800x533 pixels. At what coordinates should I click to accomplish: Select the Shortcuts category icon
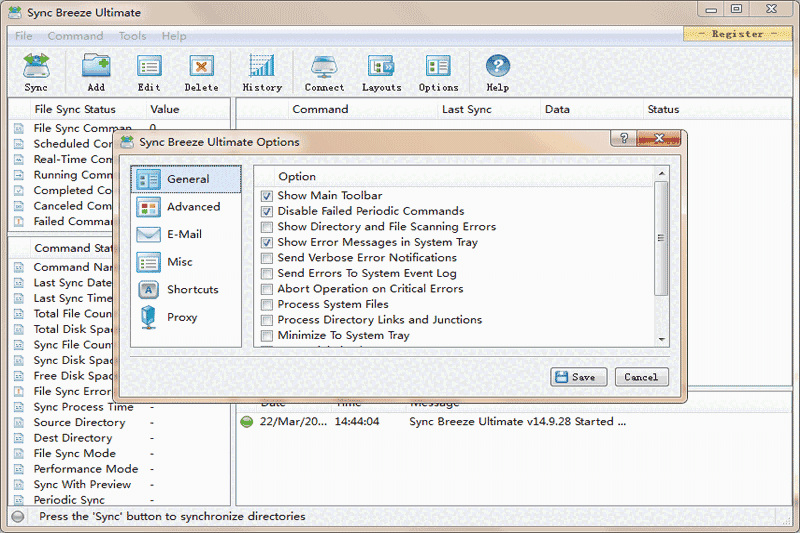point(148,290)
